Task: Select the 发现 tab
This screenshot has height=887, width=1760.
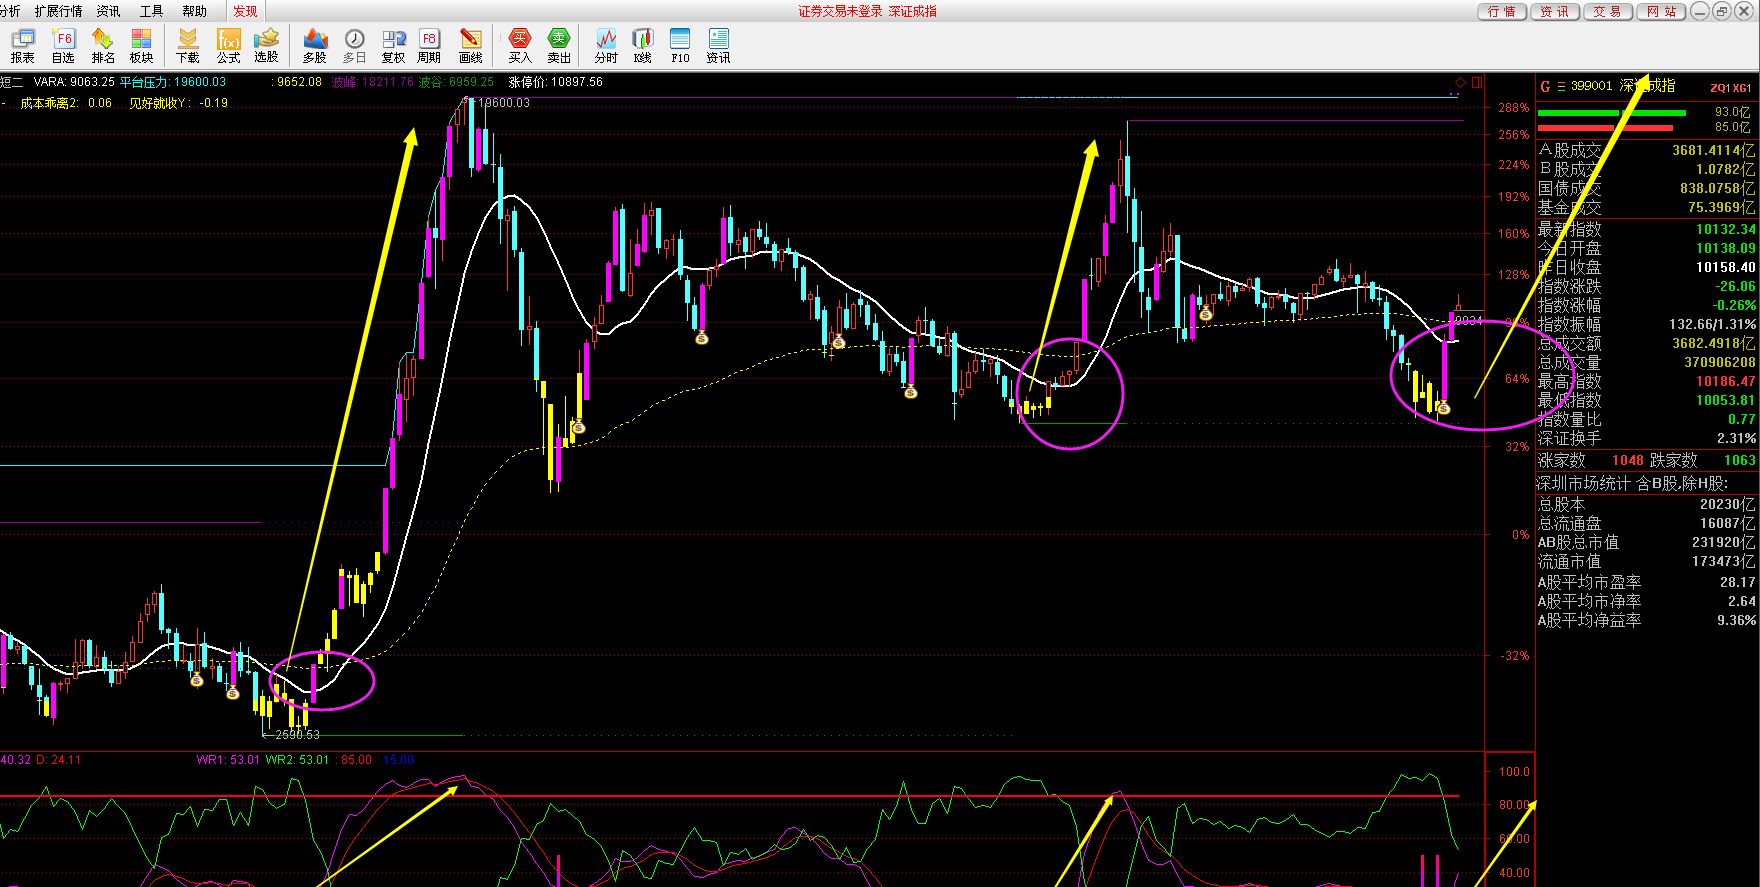Action: pyautogui.click(x=245, y=11)
